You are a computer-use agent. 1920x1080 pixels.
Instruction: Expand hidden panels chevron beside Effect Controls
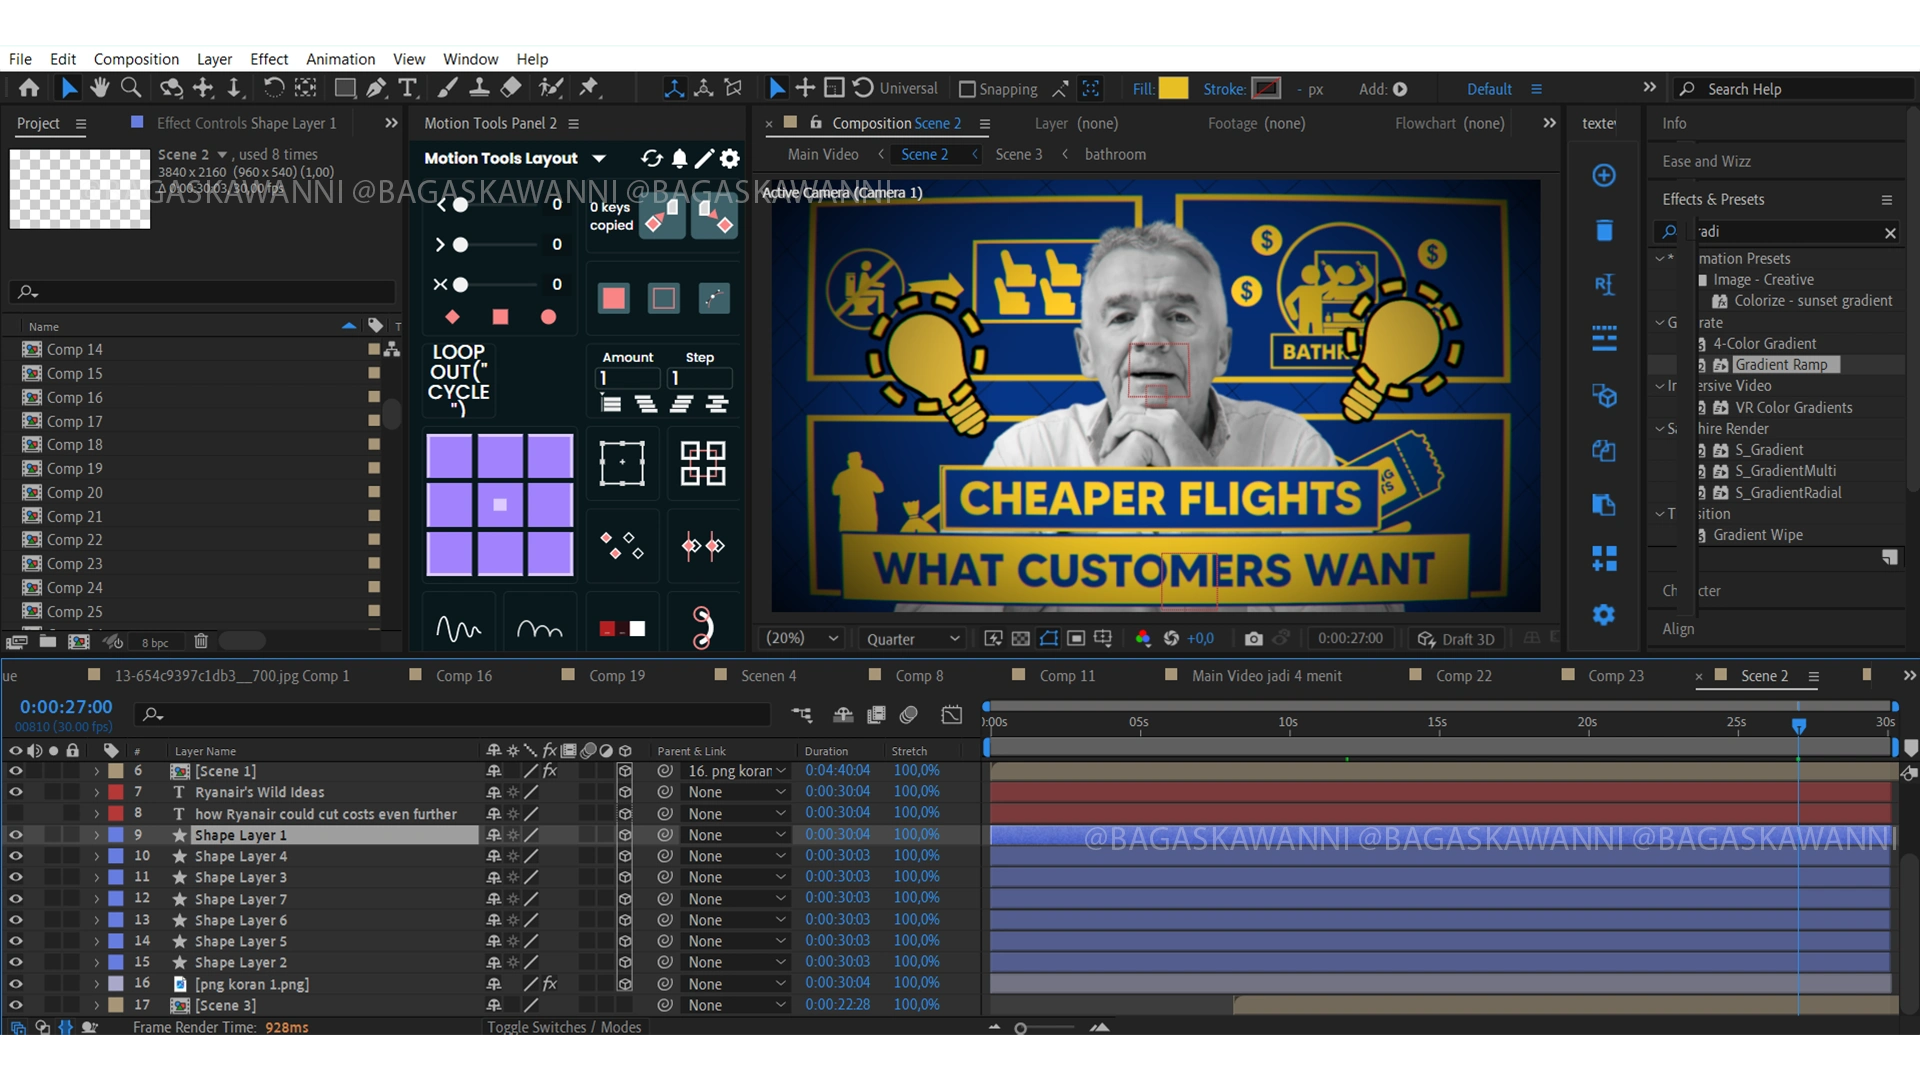(391, 123)
